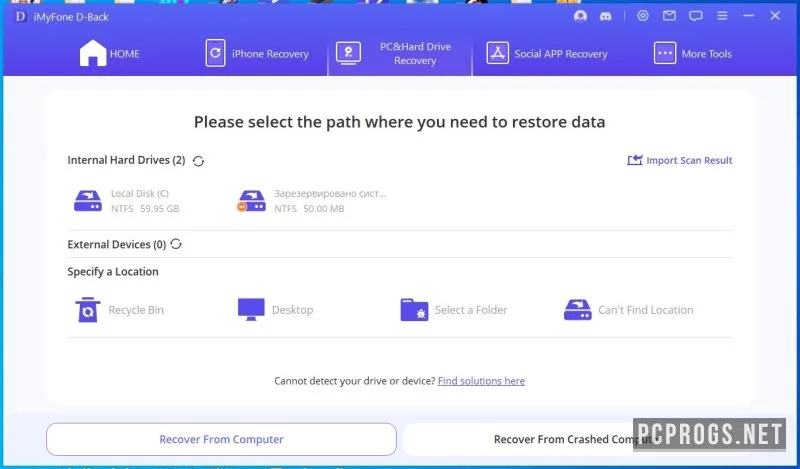Click the Зарезервировано сист... drive icon
800x469 pixels.
252,201
